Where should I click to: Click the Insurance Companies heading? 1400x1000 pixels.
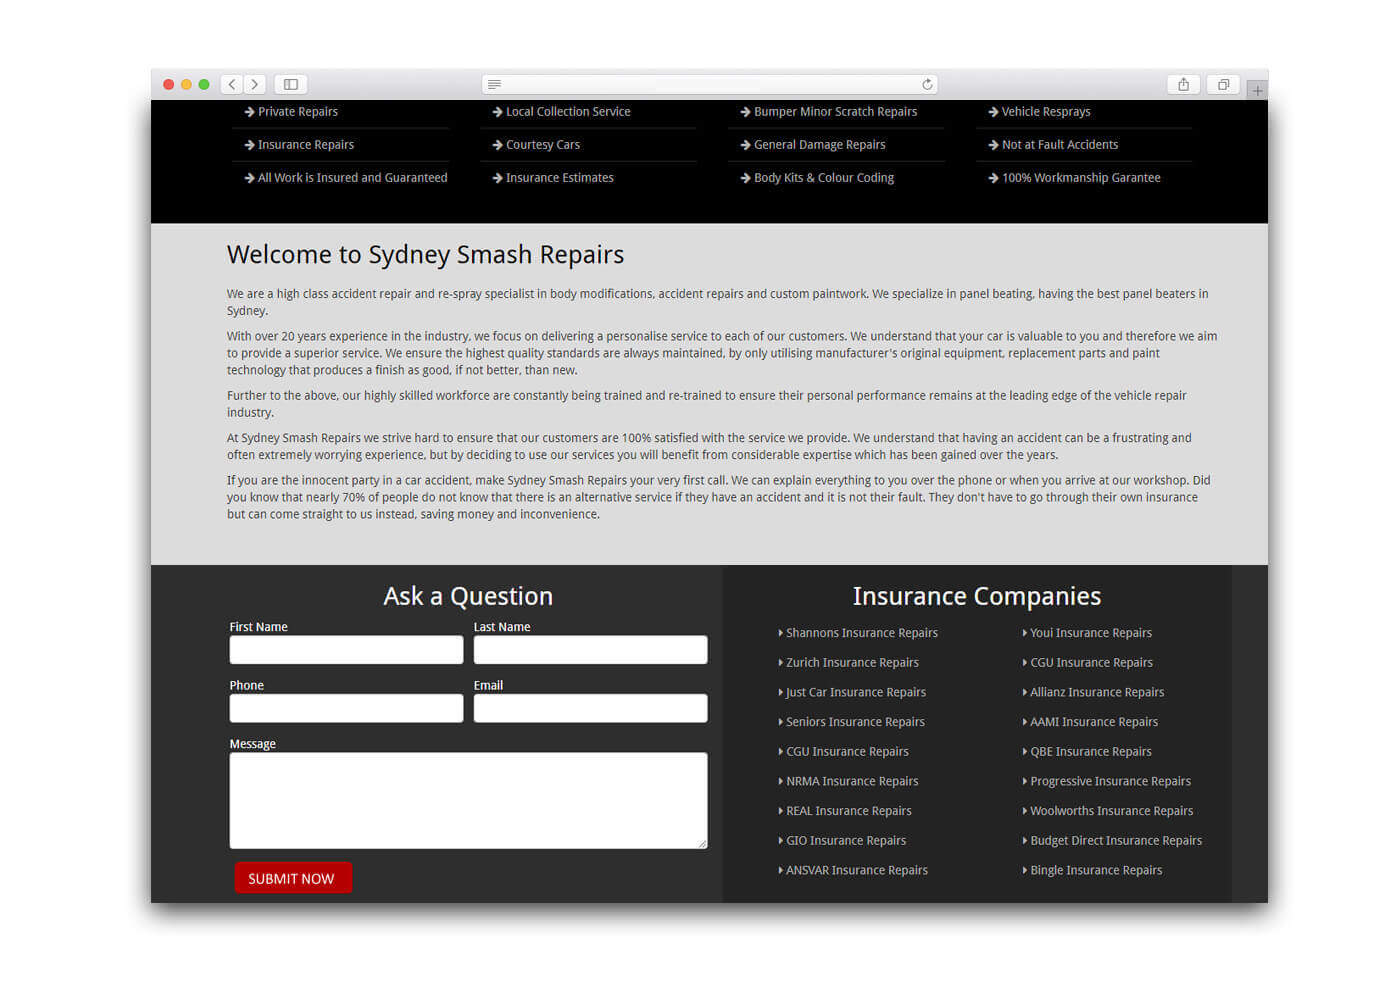977,596
